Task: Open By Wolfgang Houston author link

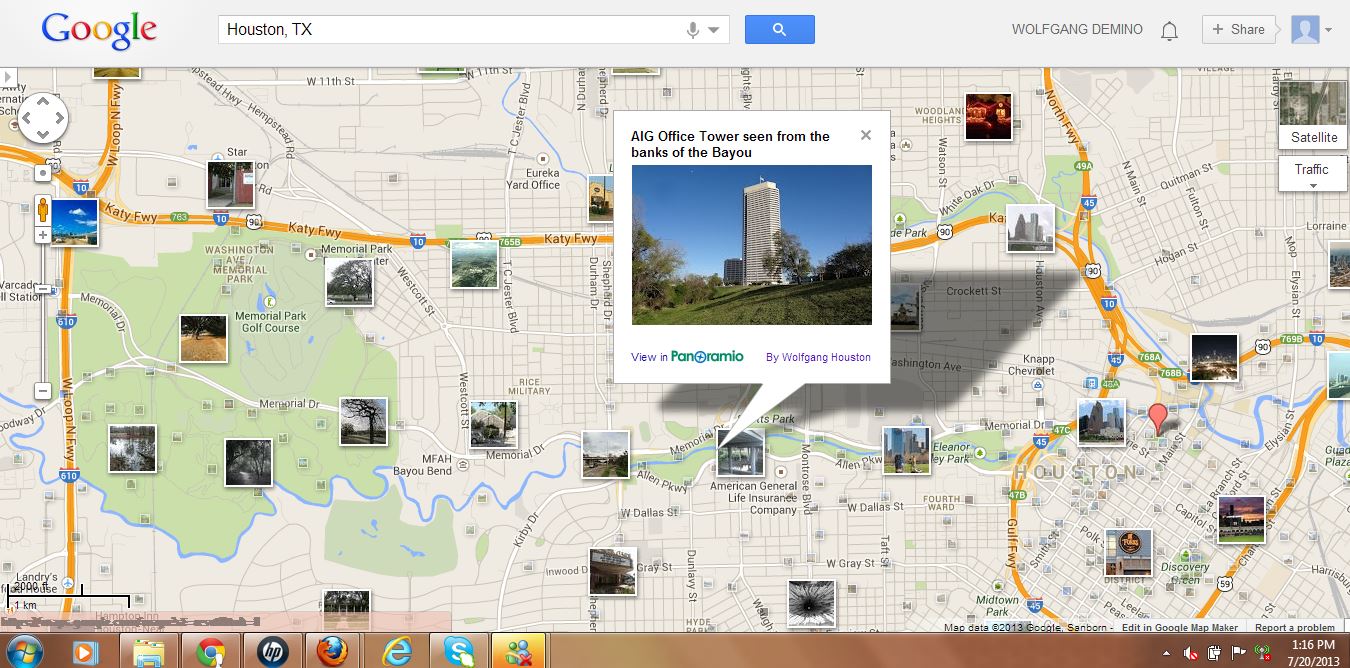Action: [818, 357]
